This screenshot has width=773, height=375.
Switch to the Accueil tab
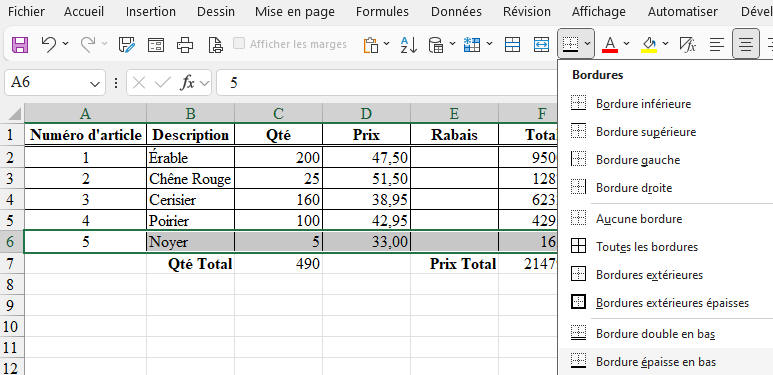[x=83, y=12]
